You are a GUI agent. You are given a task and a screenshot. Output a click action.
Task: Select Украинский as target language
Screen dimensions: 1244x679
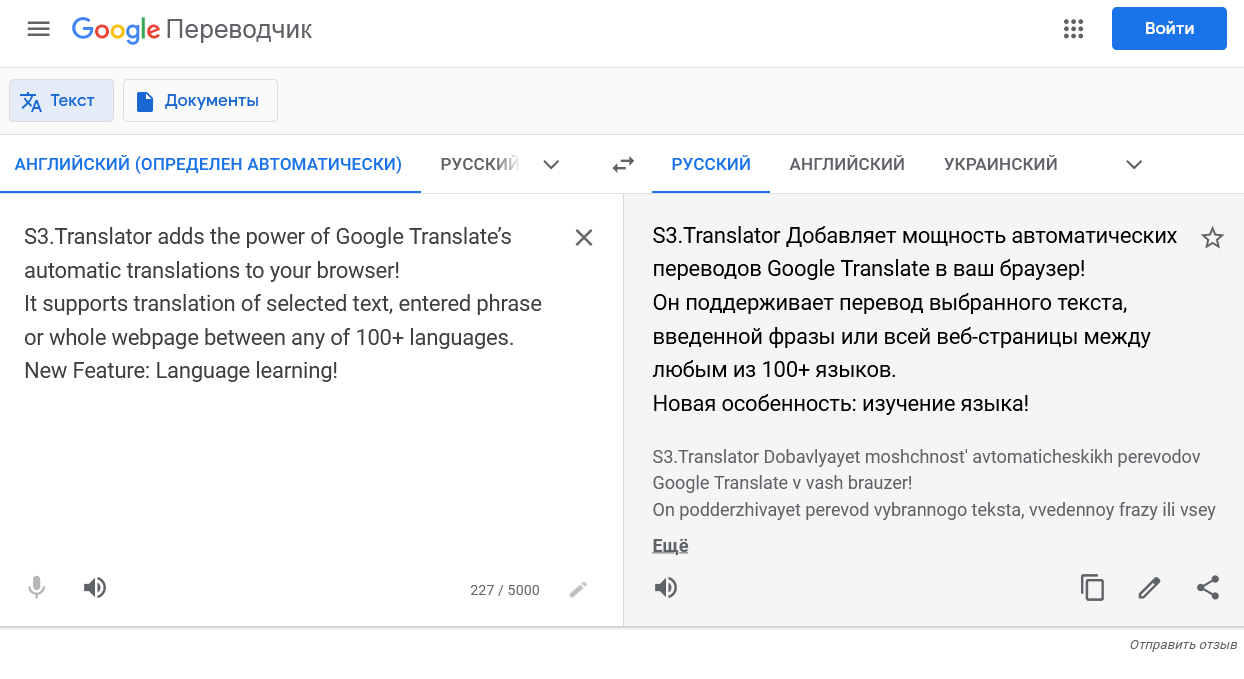pyautogui.click(x=1000, y=164)
